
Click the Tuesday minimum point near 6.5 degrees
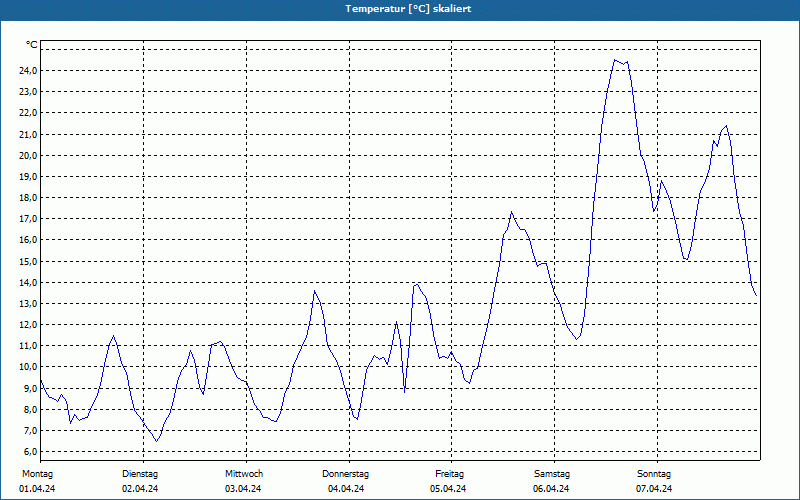(x=157, y=441)
